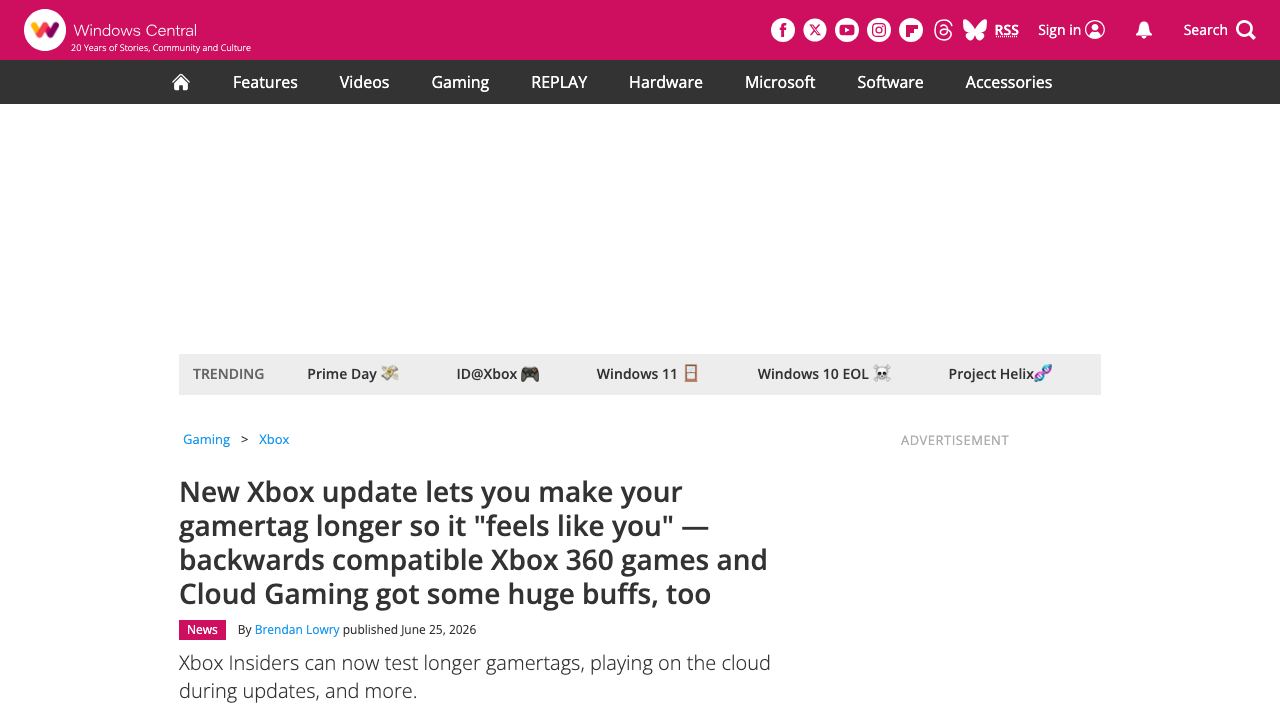Open the Bluesky butterfly icon
Screen dimensions: 1280x720
pos(975,30)
